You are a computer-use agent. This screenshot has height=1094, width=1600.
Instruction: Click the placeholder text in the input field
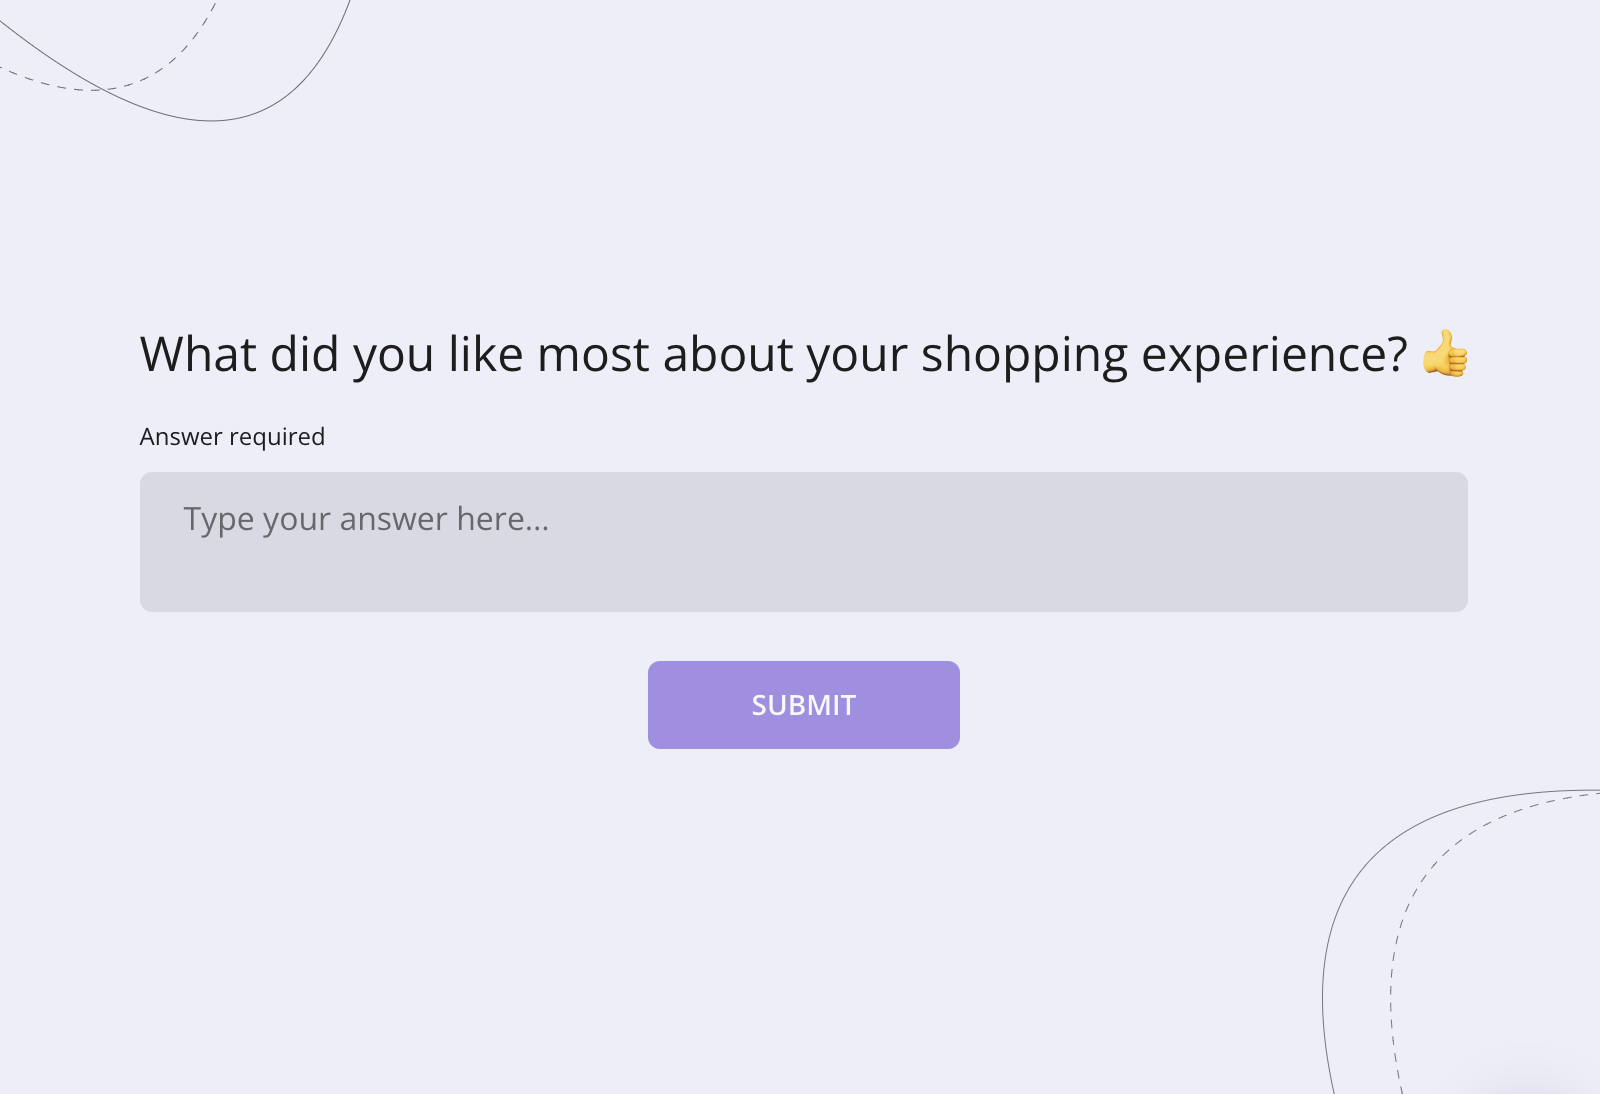point(367,519)
